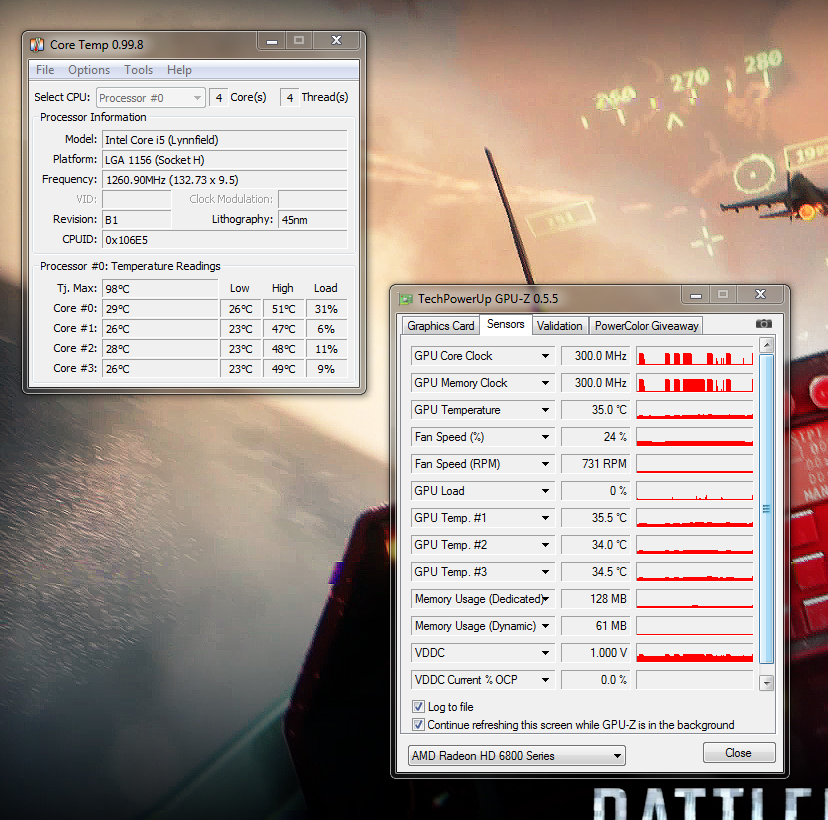Open the Tools menu in Core Temp
828x820 pixels.
138,70
